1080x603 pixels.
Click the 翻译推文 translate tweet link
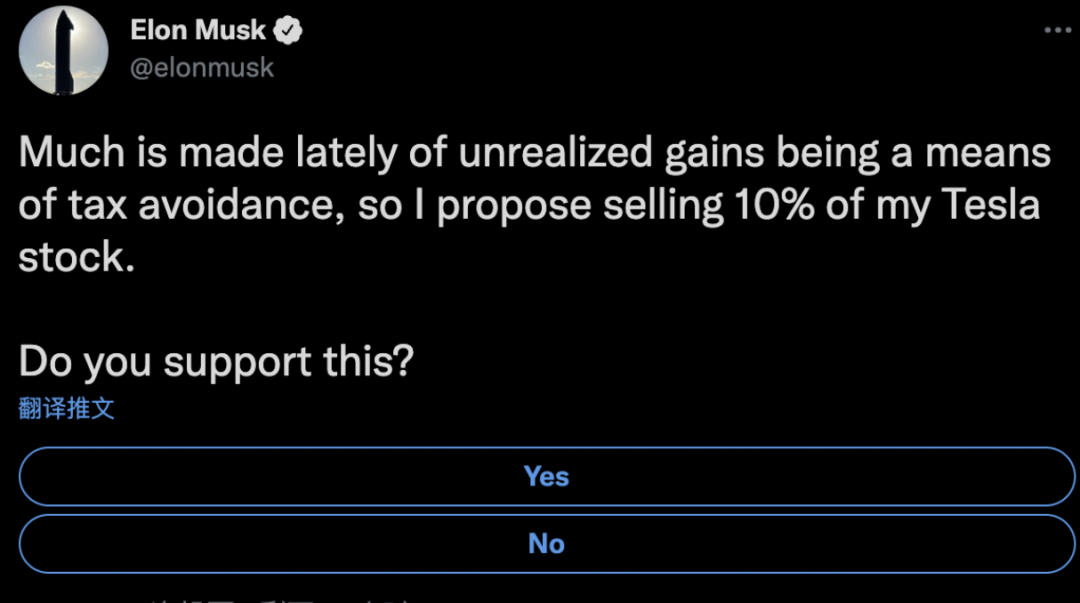(x=67, y=408)
